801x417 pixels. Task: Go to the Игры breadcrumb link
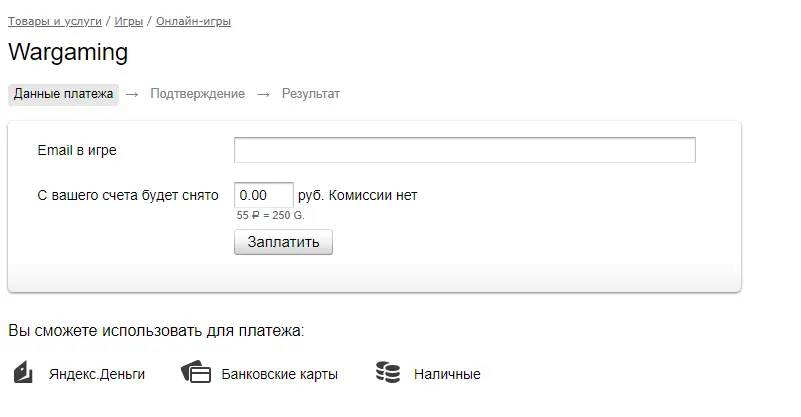coord(129,21)
